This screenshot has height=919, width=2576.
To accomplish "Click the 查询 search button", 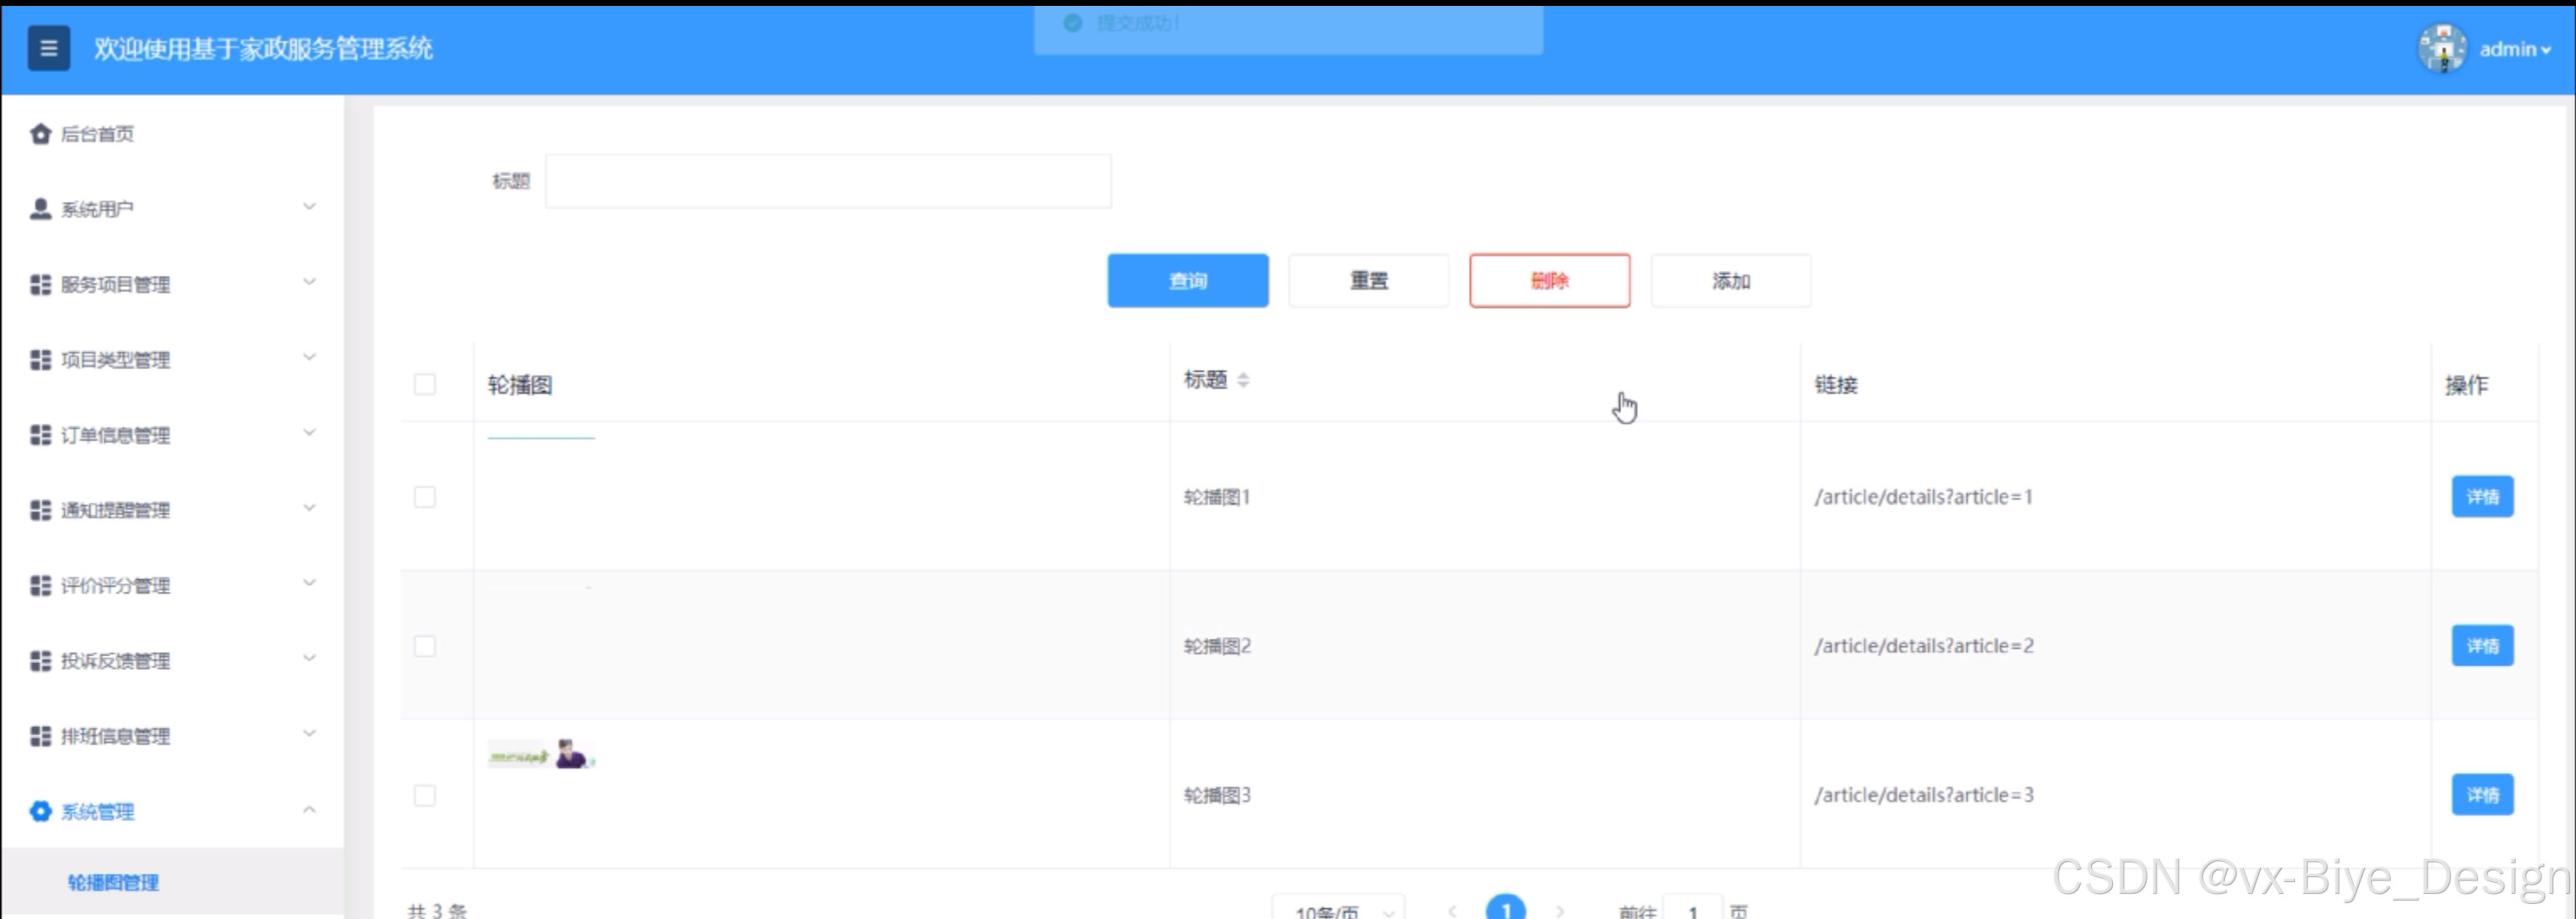I will (x=1187, y=281).
